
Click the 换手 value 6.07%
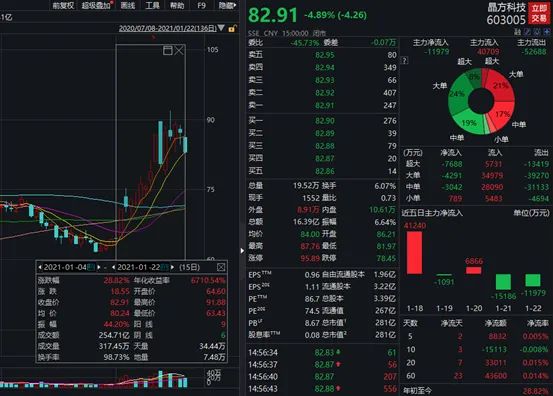[x=385, y=186]
